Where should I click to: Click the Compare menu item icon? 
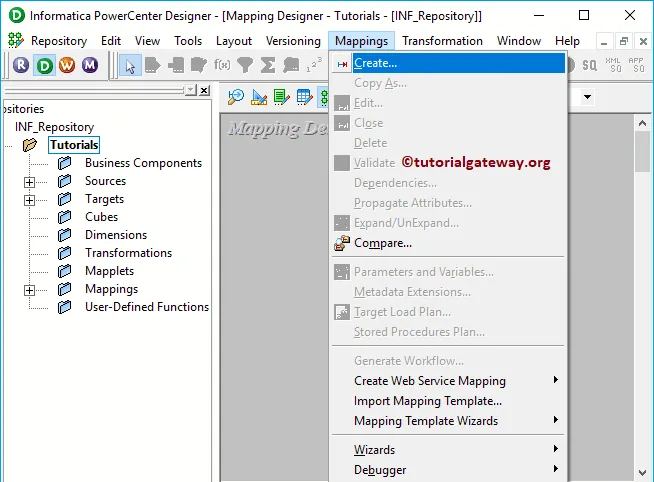pyautogui.click(x=342, y=243)
